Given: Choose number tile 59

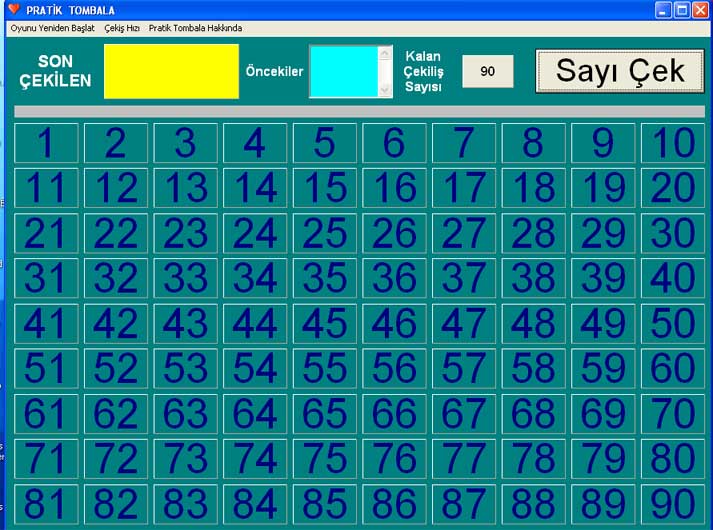Looking at the screenshot, I should (x=603, y=369).
